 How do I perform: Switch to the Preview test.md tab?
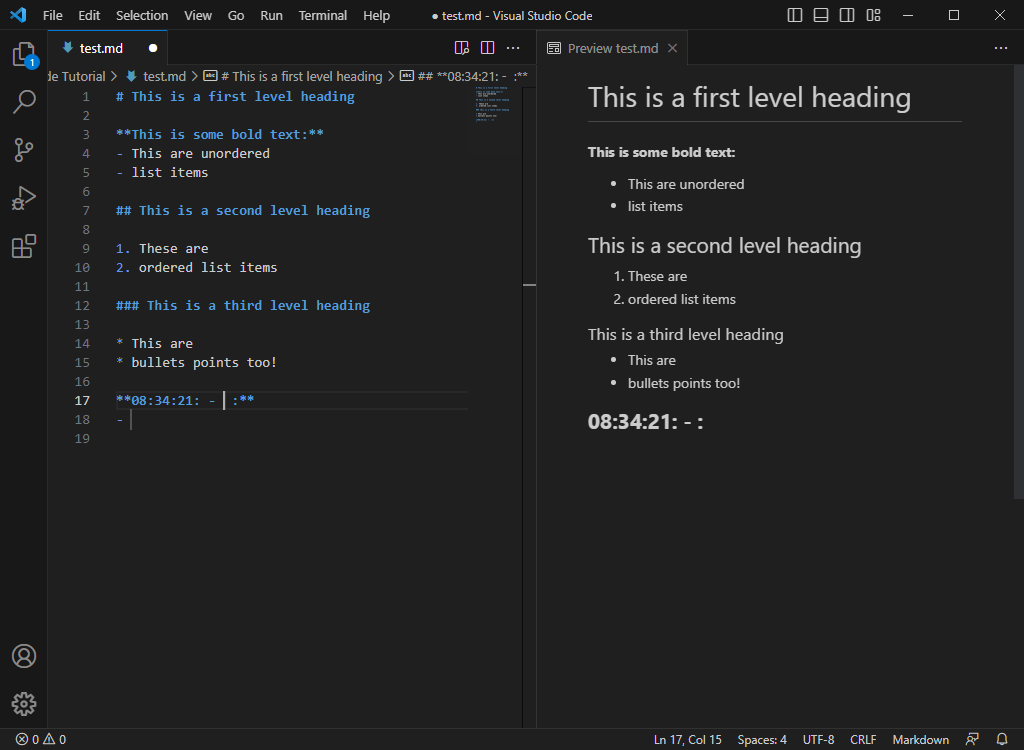pyautogui.click(x=614, y=47)
